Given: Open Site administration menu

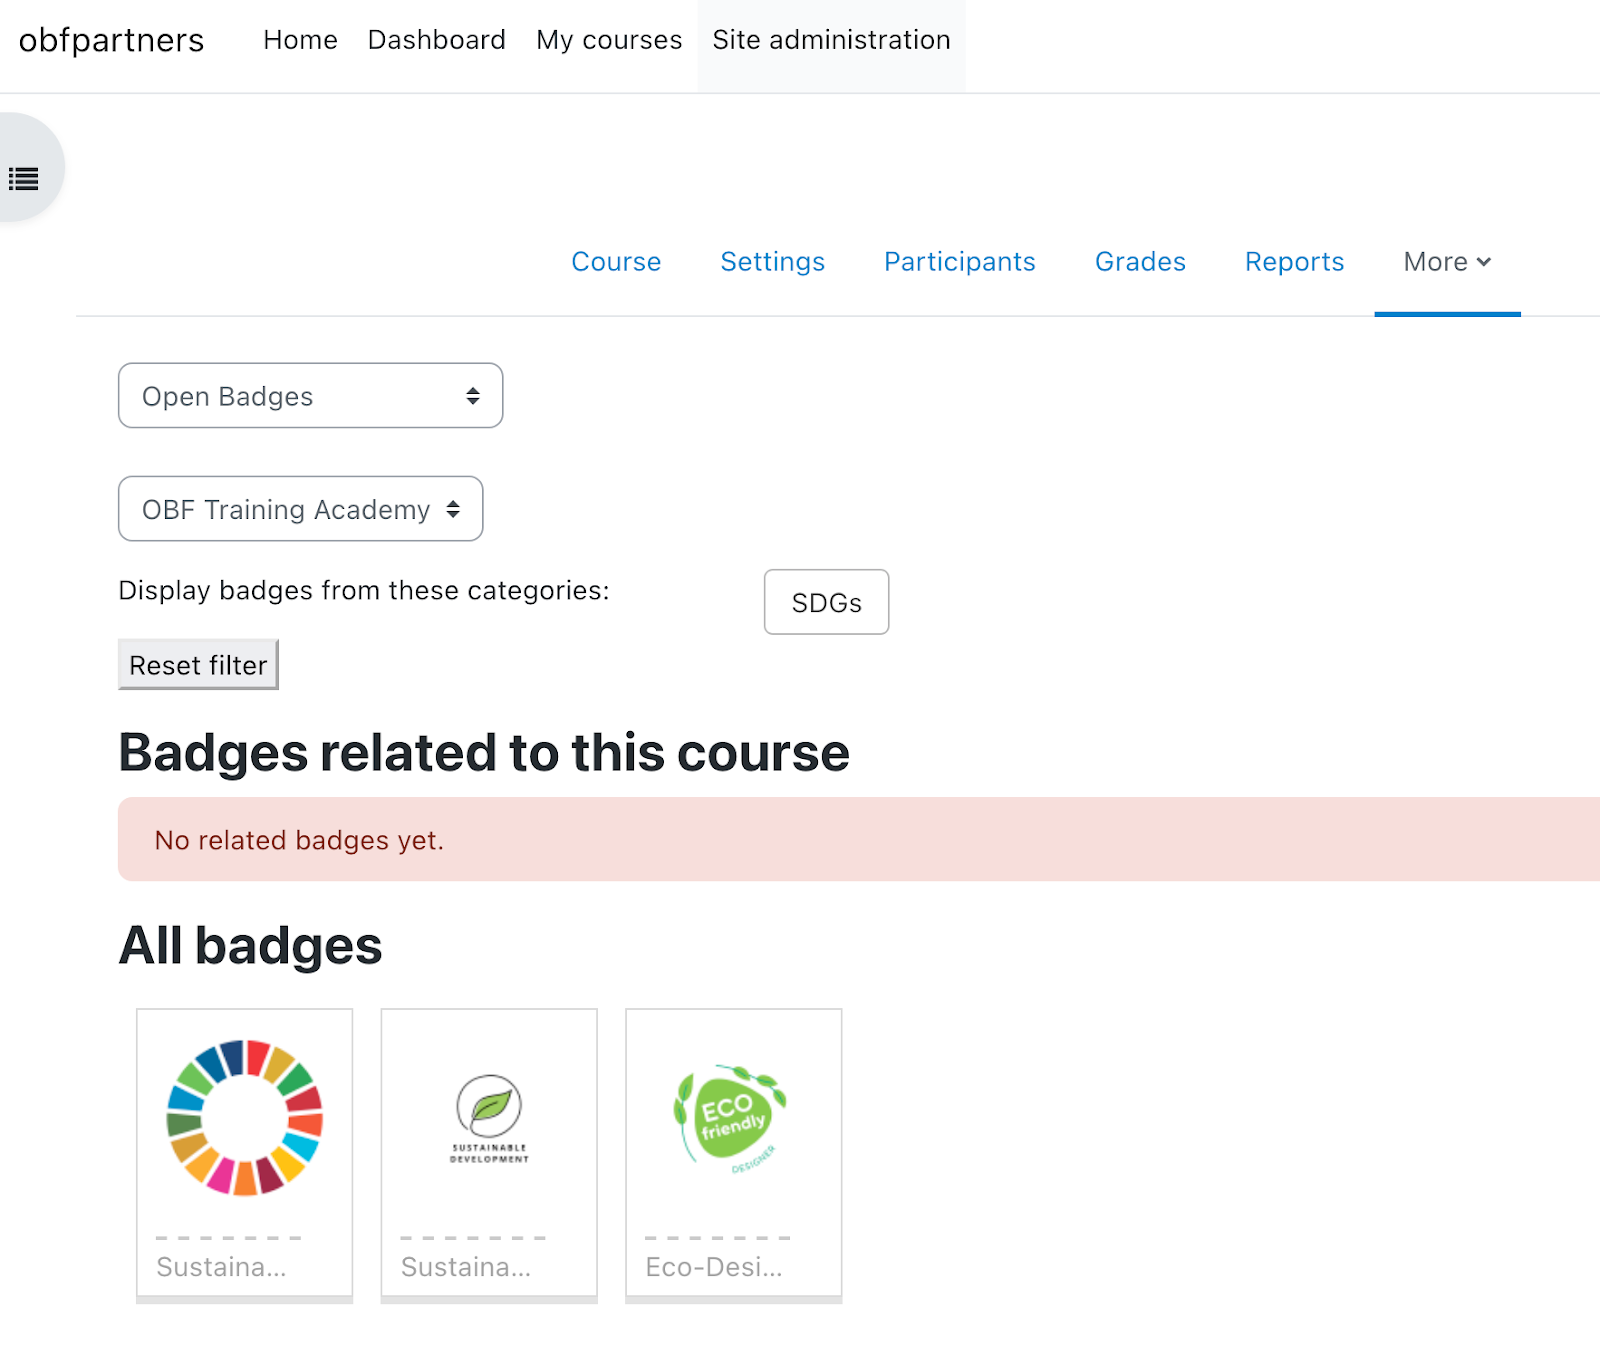Looking at the screenshot, I should coord(831,40).
